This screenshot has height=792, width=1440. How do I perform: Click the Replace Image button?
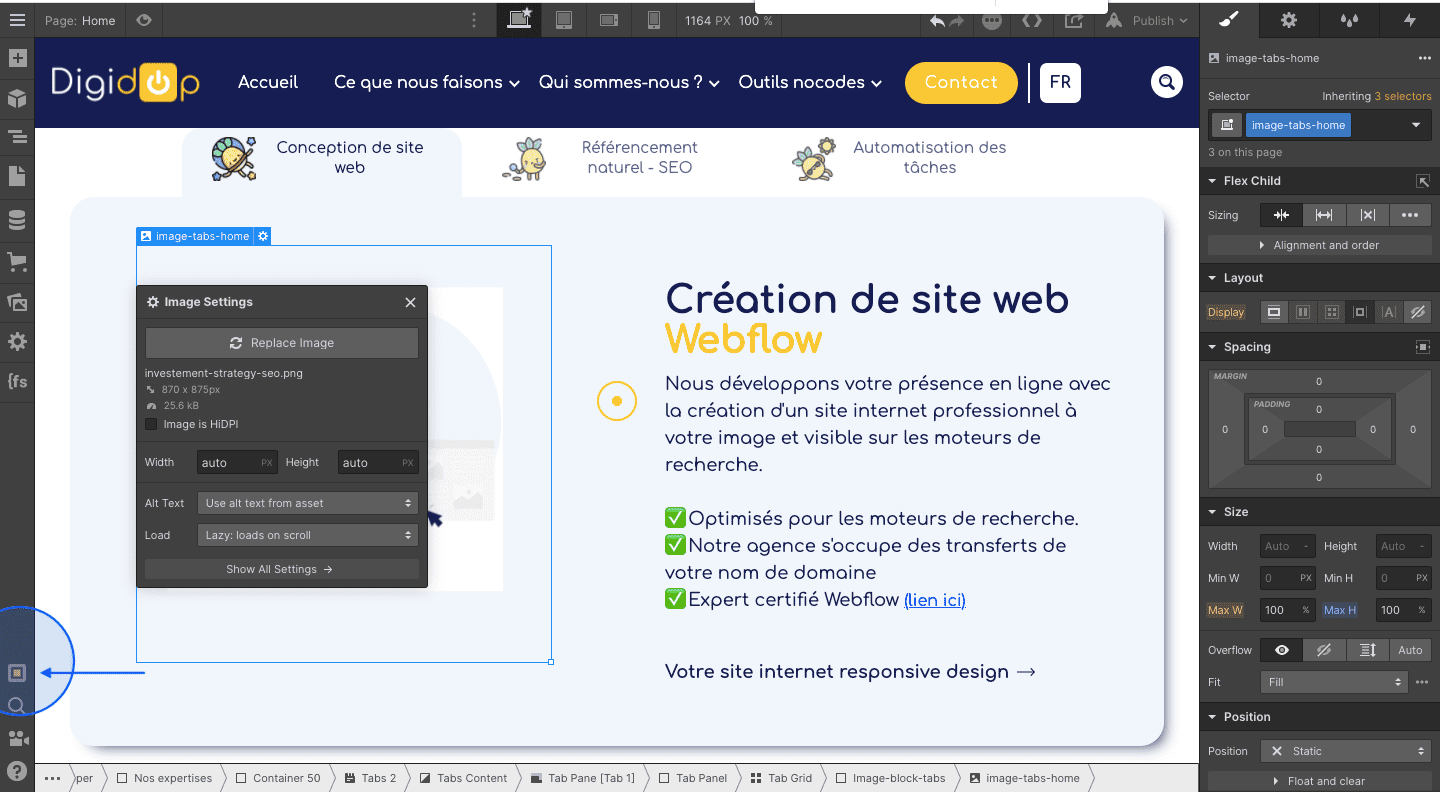(x=282, y=343)
